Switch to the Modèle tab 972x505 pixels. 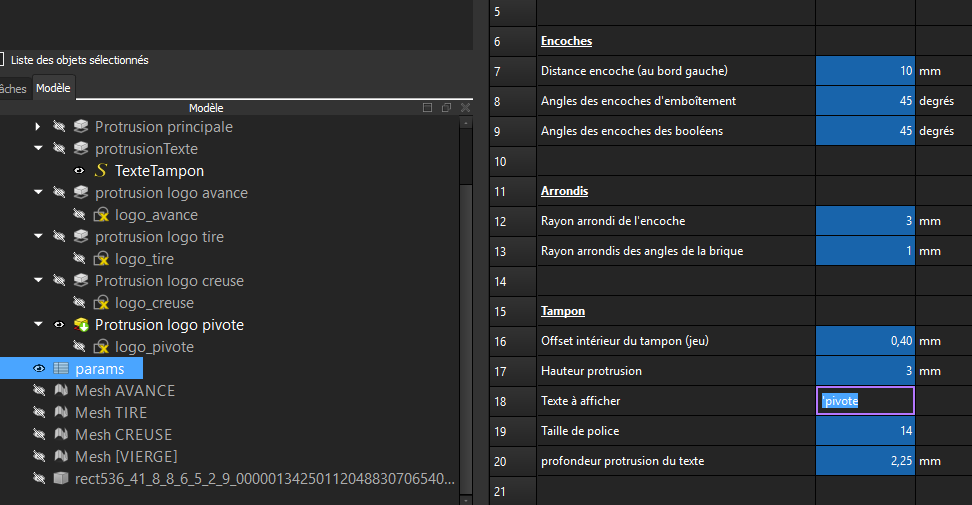click(53, 88)
